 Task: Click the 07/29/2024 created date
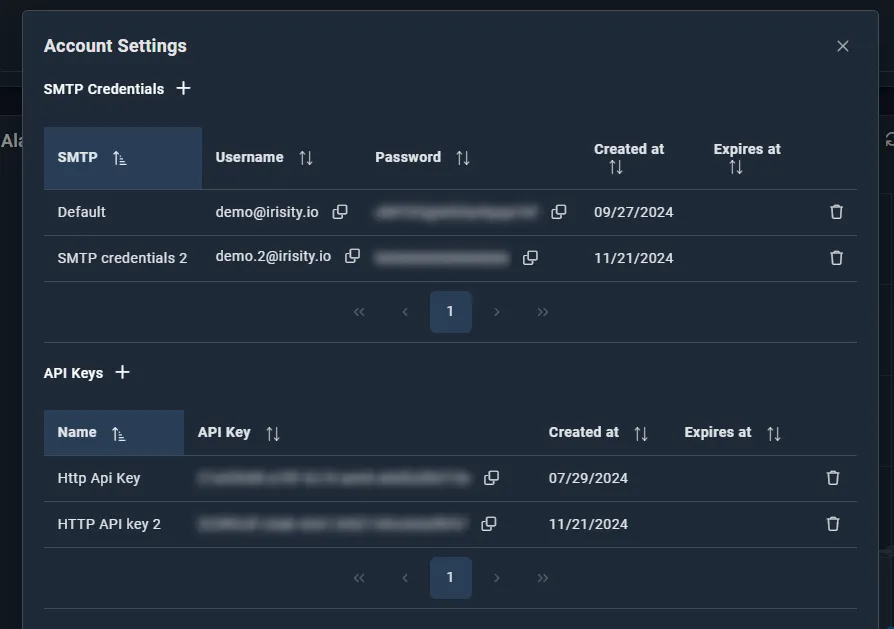(x=588, y=478)
